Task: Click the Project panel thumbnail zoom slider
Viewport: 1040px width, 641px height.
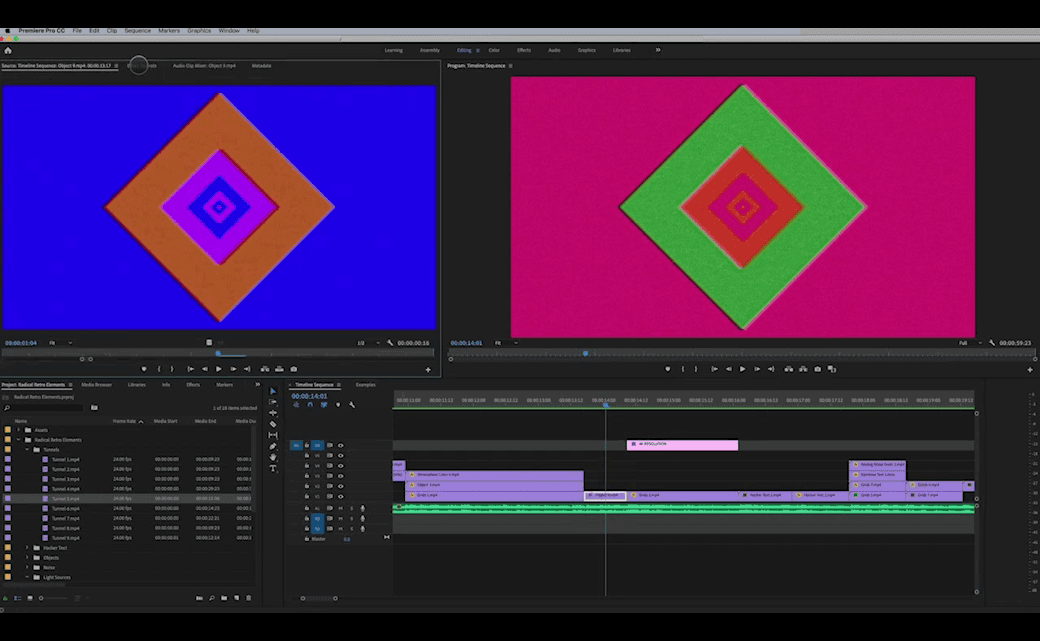Action: coord(56,598)
